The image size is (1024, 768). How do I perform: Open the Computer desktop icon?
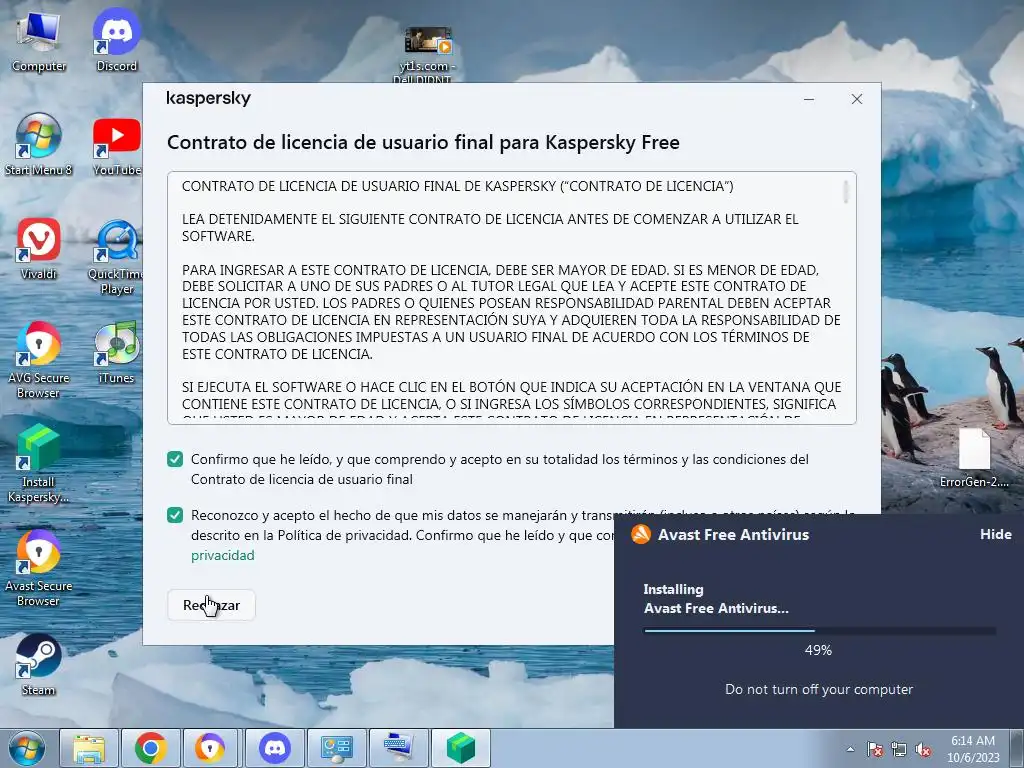[x=39, y=41]
